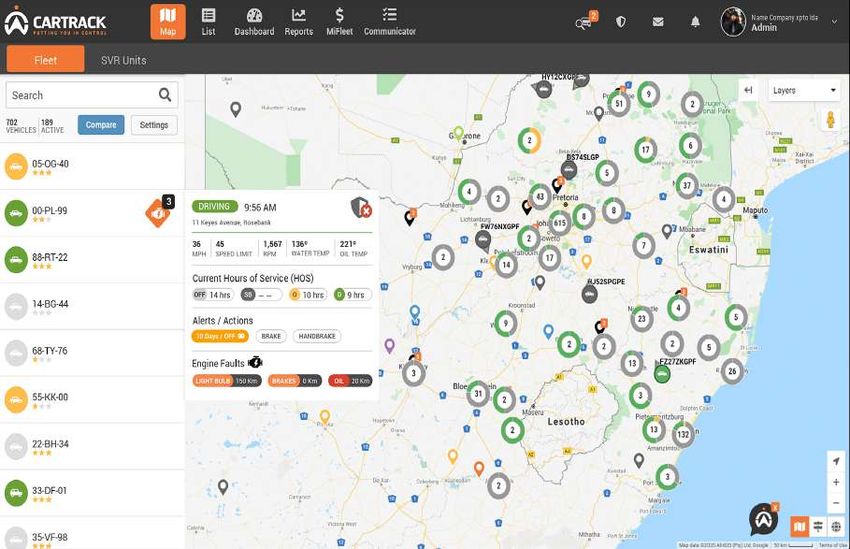The width and height of the screenshot is (850, 549).
Task: Click the OIL 20 Km fault bar
Action: 350,381
